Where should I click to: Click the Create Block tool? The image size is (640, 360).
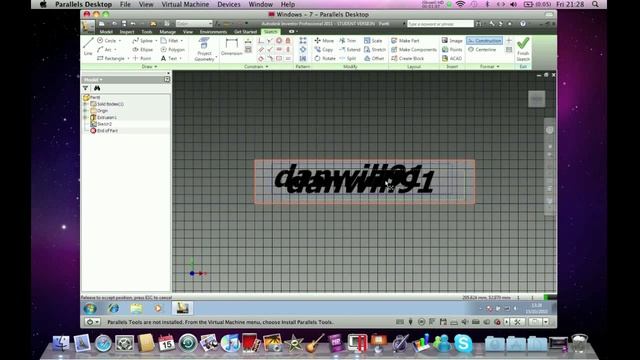click(407, 58)
